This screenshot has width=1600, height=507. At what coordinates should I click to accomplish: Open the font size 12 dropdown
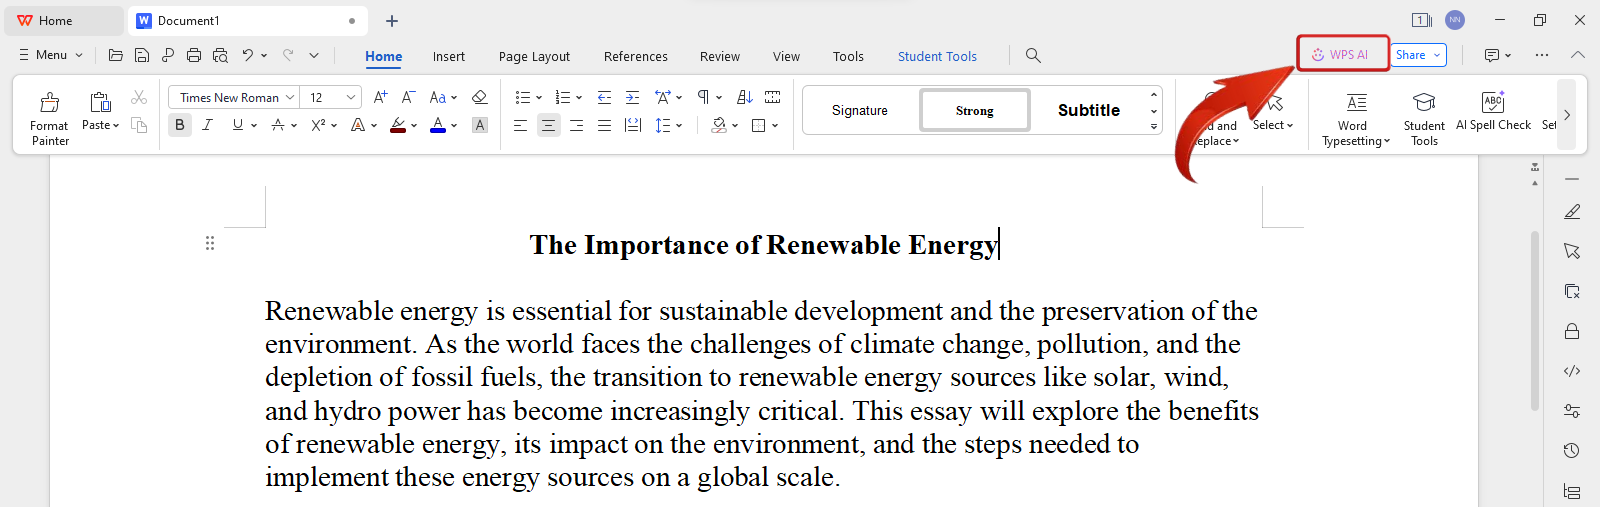pos(351,97)
